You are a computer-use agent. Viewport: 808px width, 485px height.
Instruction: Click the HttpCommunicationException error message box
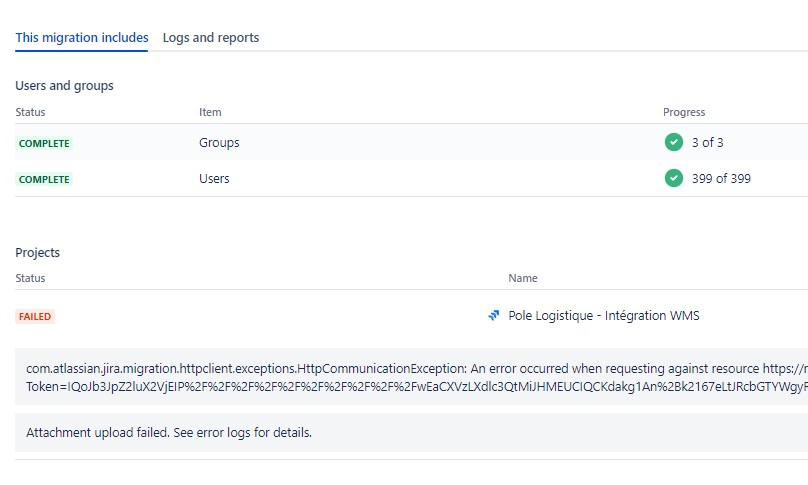pyautogui.click(x=411, y=377)
